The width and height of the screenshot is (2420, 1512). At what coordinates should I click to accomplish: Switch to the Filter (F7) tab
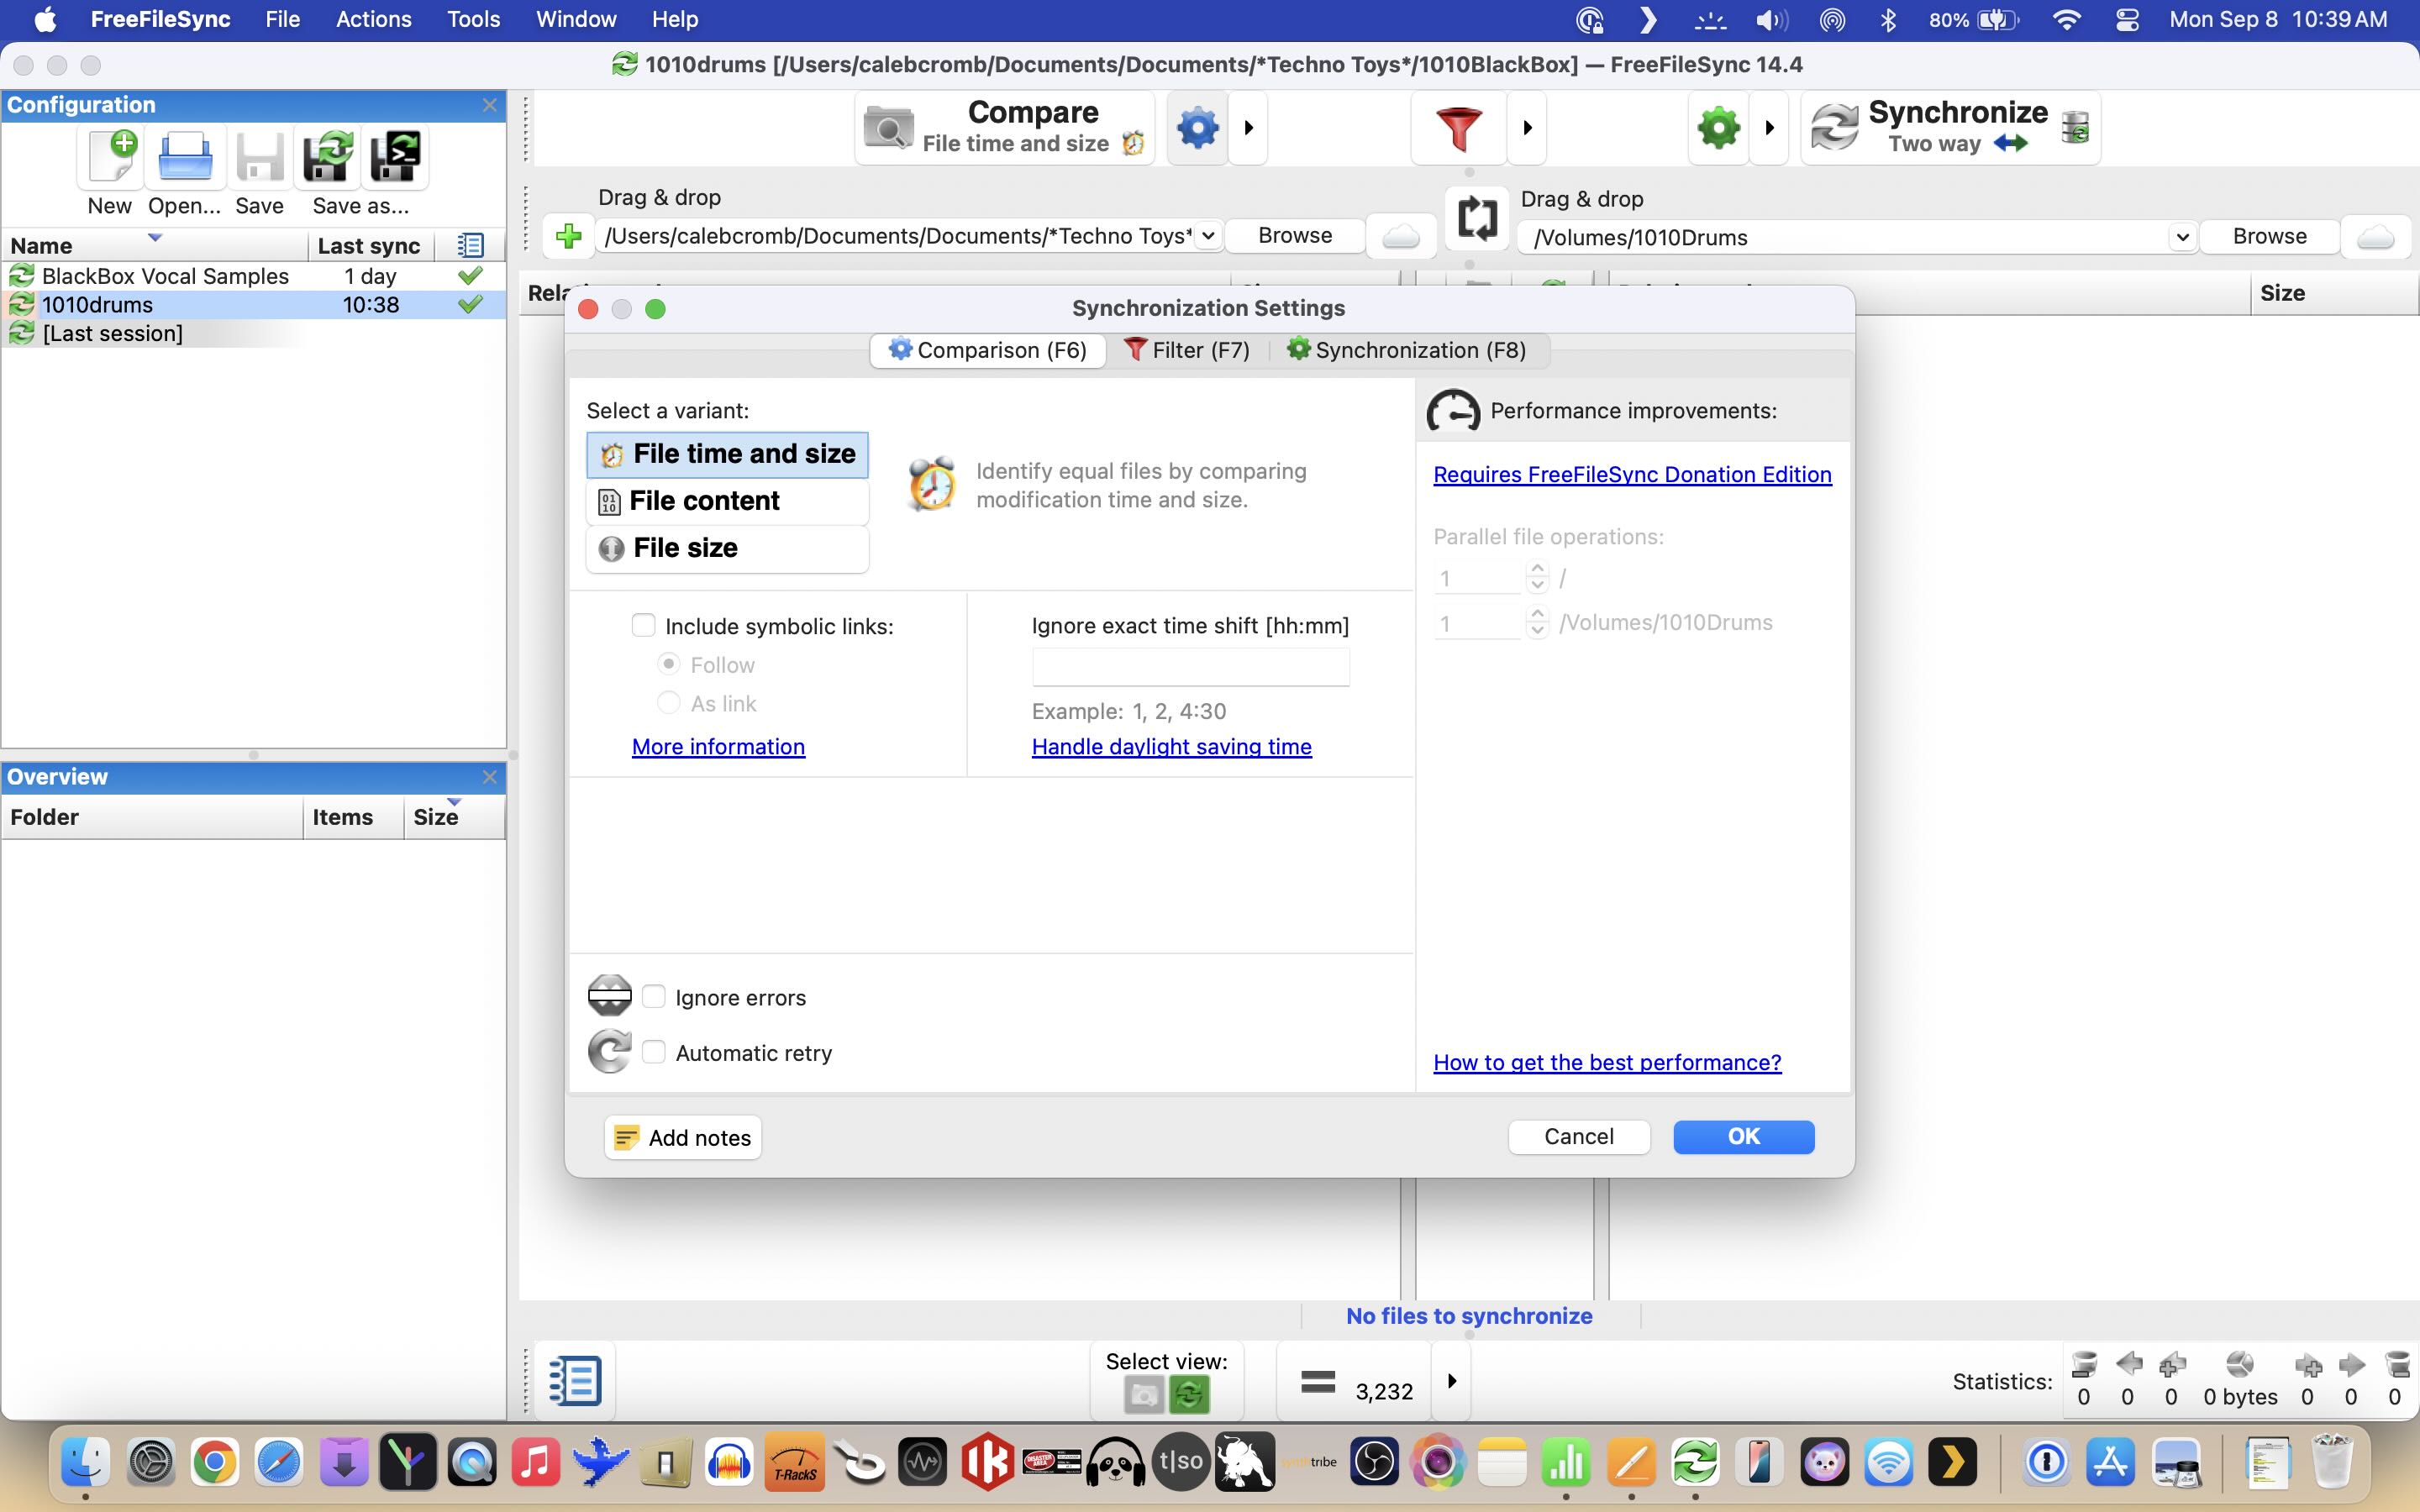[1186, 350]
